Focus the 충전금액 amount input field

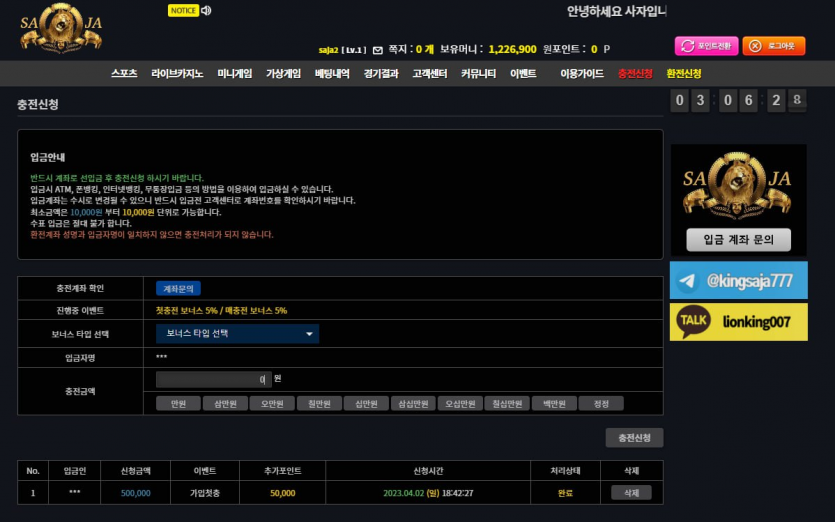pos(213,380)
